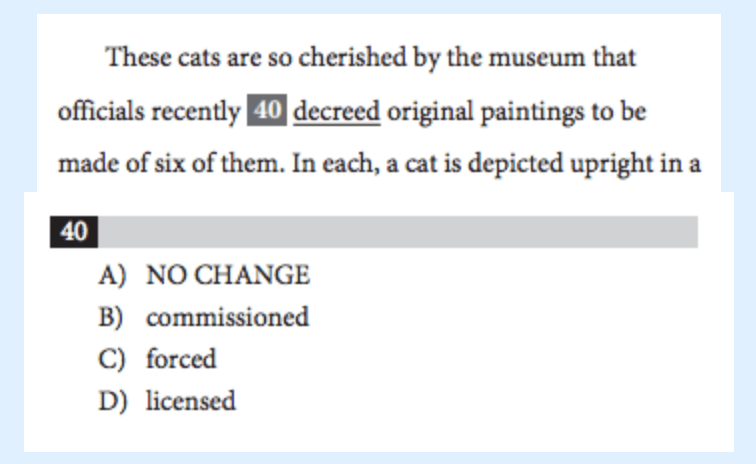
Task: Select answer choice A) NO CHANGE
Action: 204,275
